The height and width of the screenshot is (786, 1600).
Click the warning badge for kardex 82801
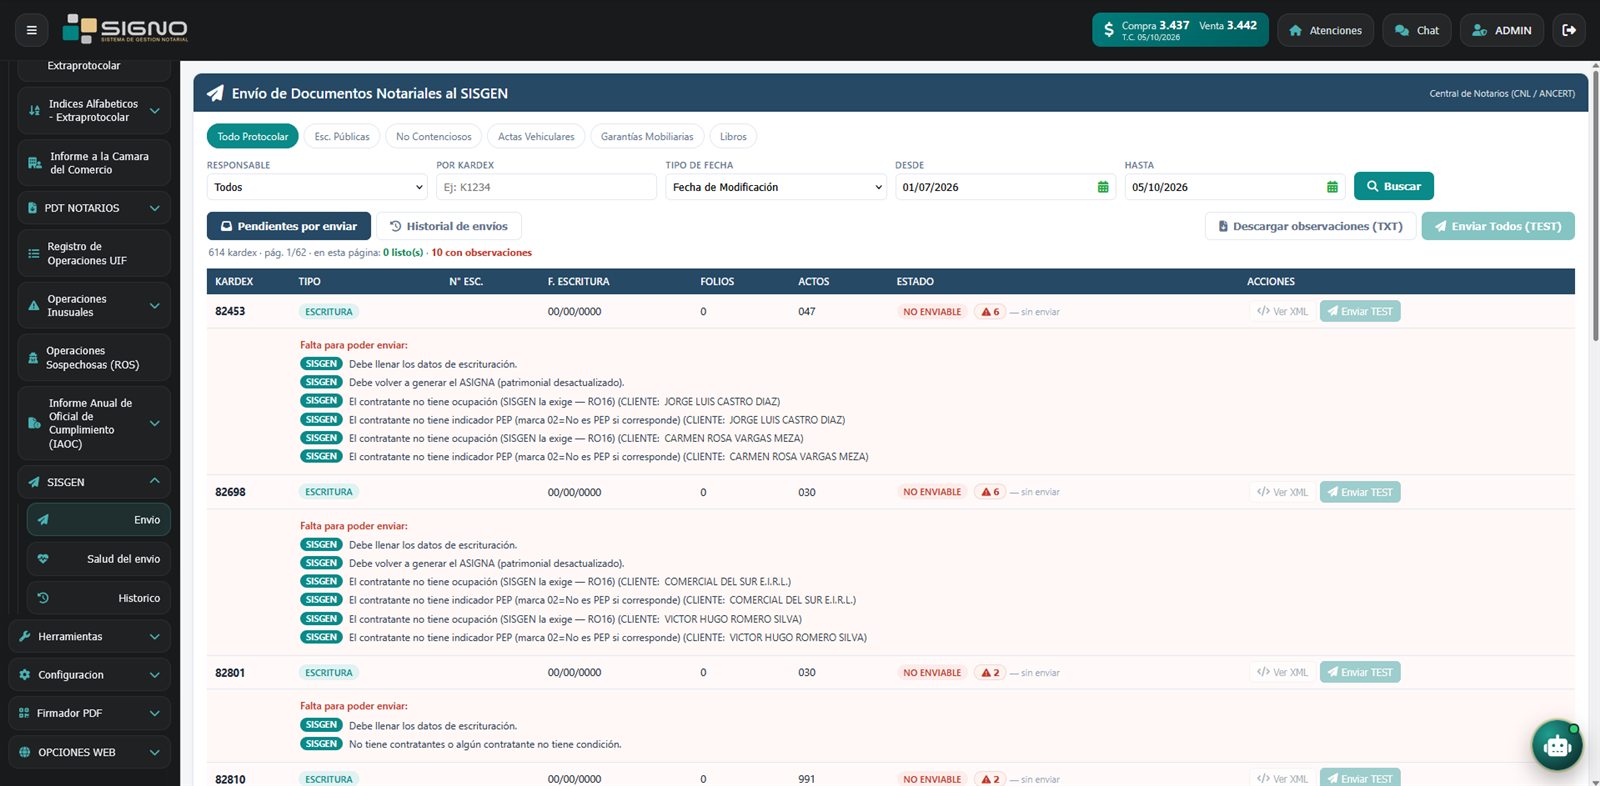pos(990,673)
